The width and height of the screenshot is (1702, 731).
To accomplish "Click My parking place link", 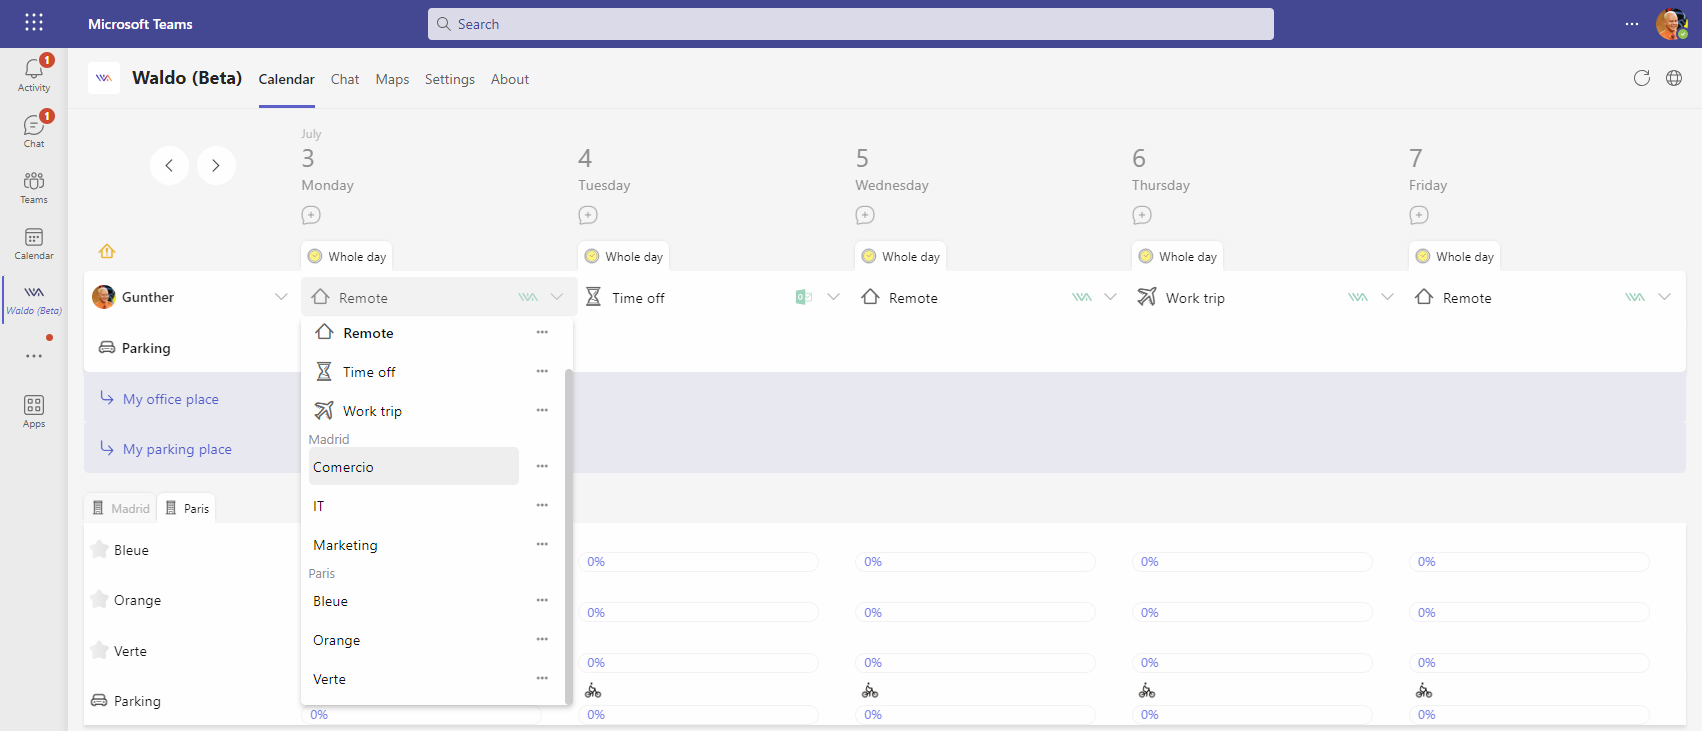I will [x=177, y=449].
